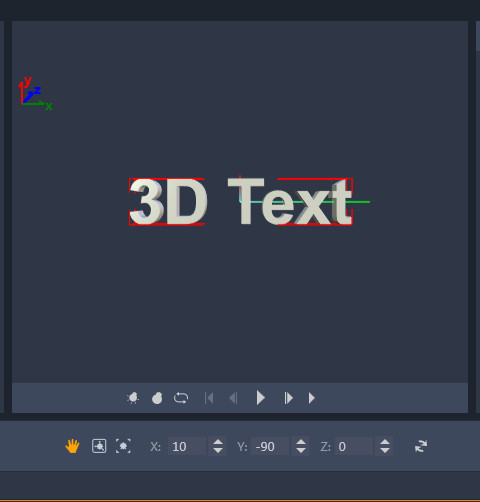Jump to the last frame
This screenshot has width=480, height=502.
tap(312, 398)
